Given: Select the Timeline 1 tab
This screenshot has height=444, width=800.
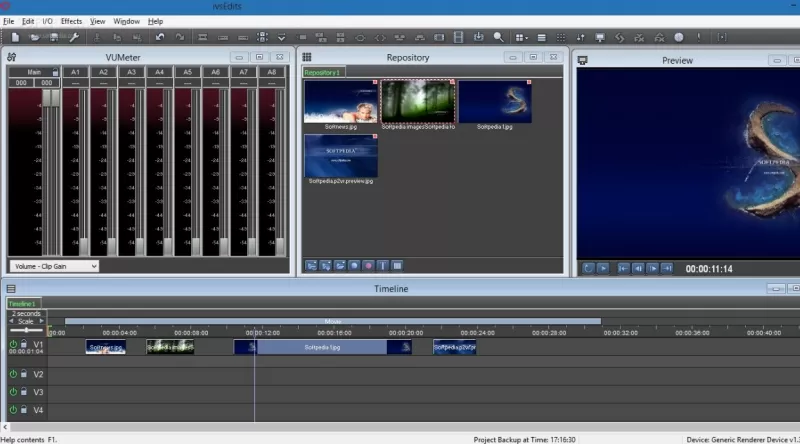Looking at the screenshot, I should click(x=22, y=303).
